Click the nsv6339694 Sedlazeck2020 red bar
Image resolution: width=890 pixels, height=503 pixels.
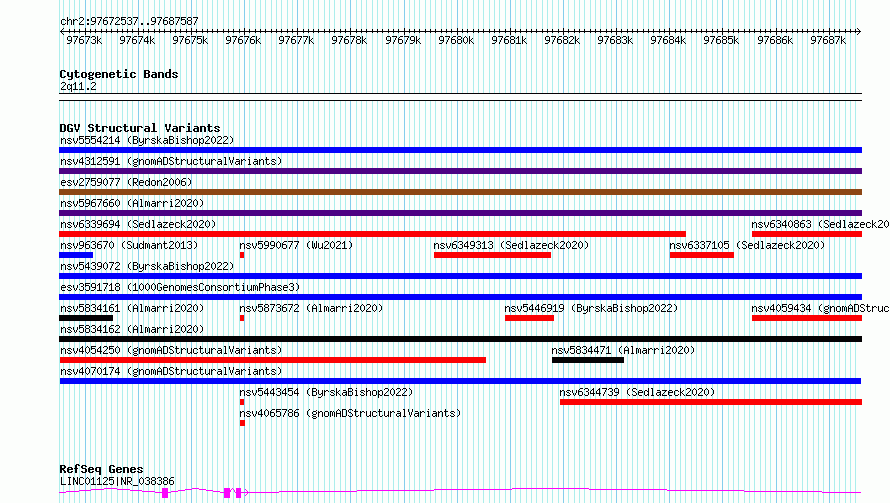[372, 234]
